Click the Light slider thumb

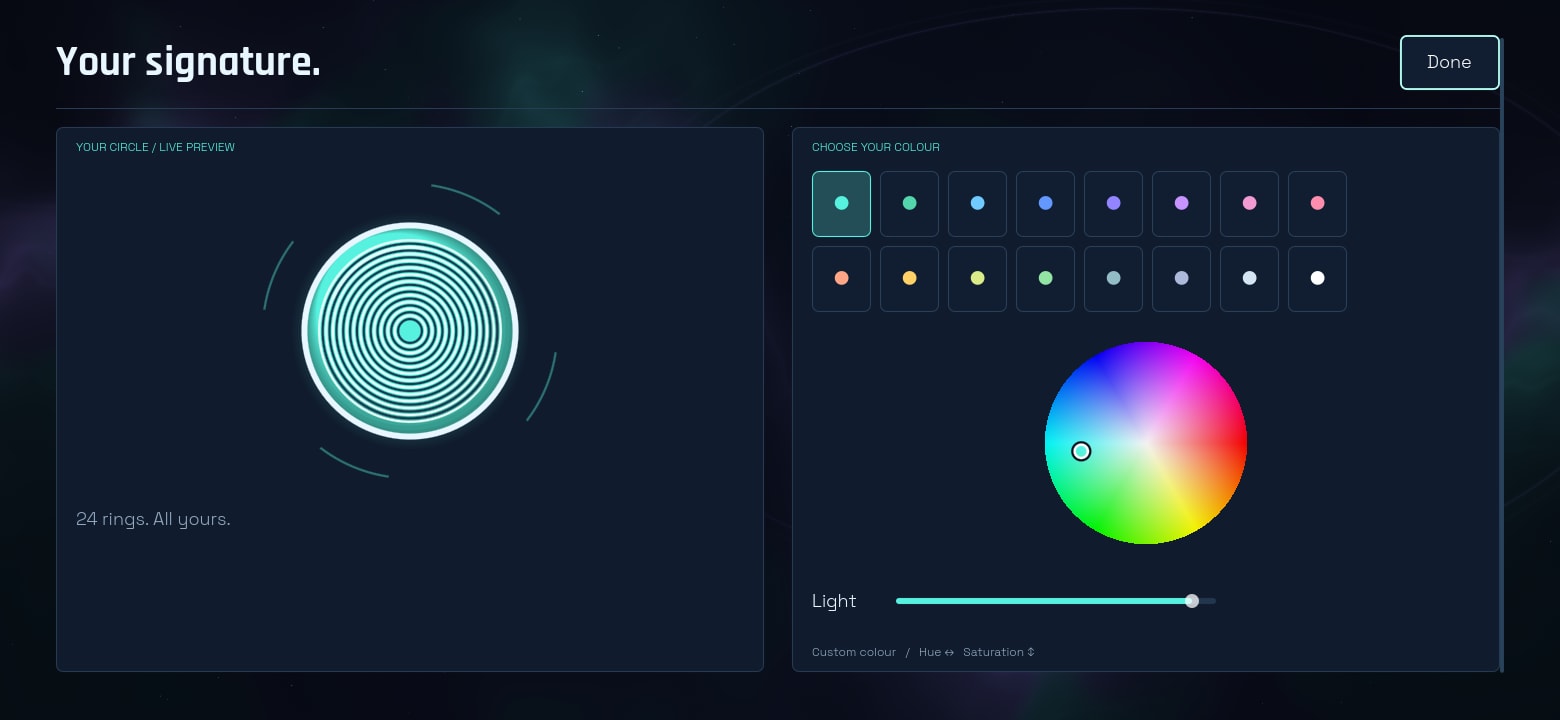click(1191, 601)
